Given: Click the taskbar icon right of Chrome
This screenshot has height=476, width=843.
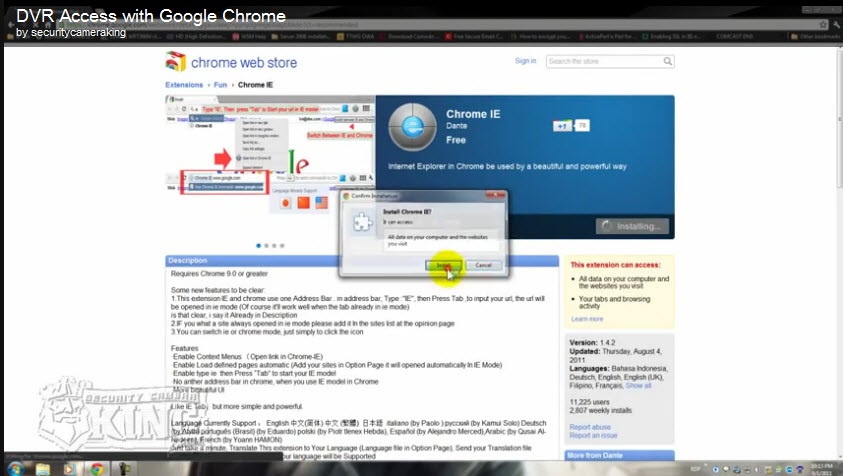Looking at the screenshot, I should 124,468.
